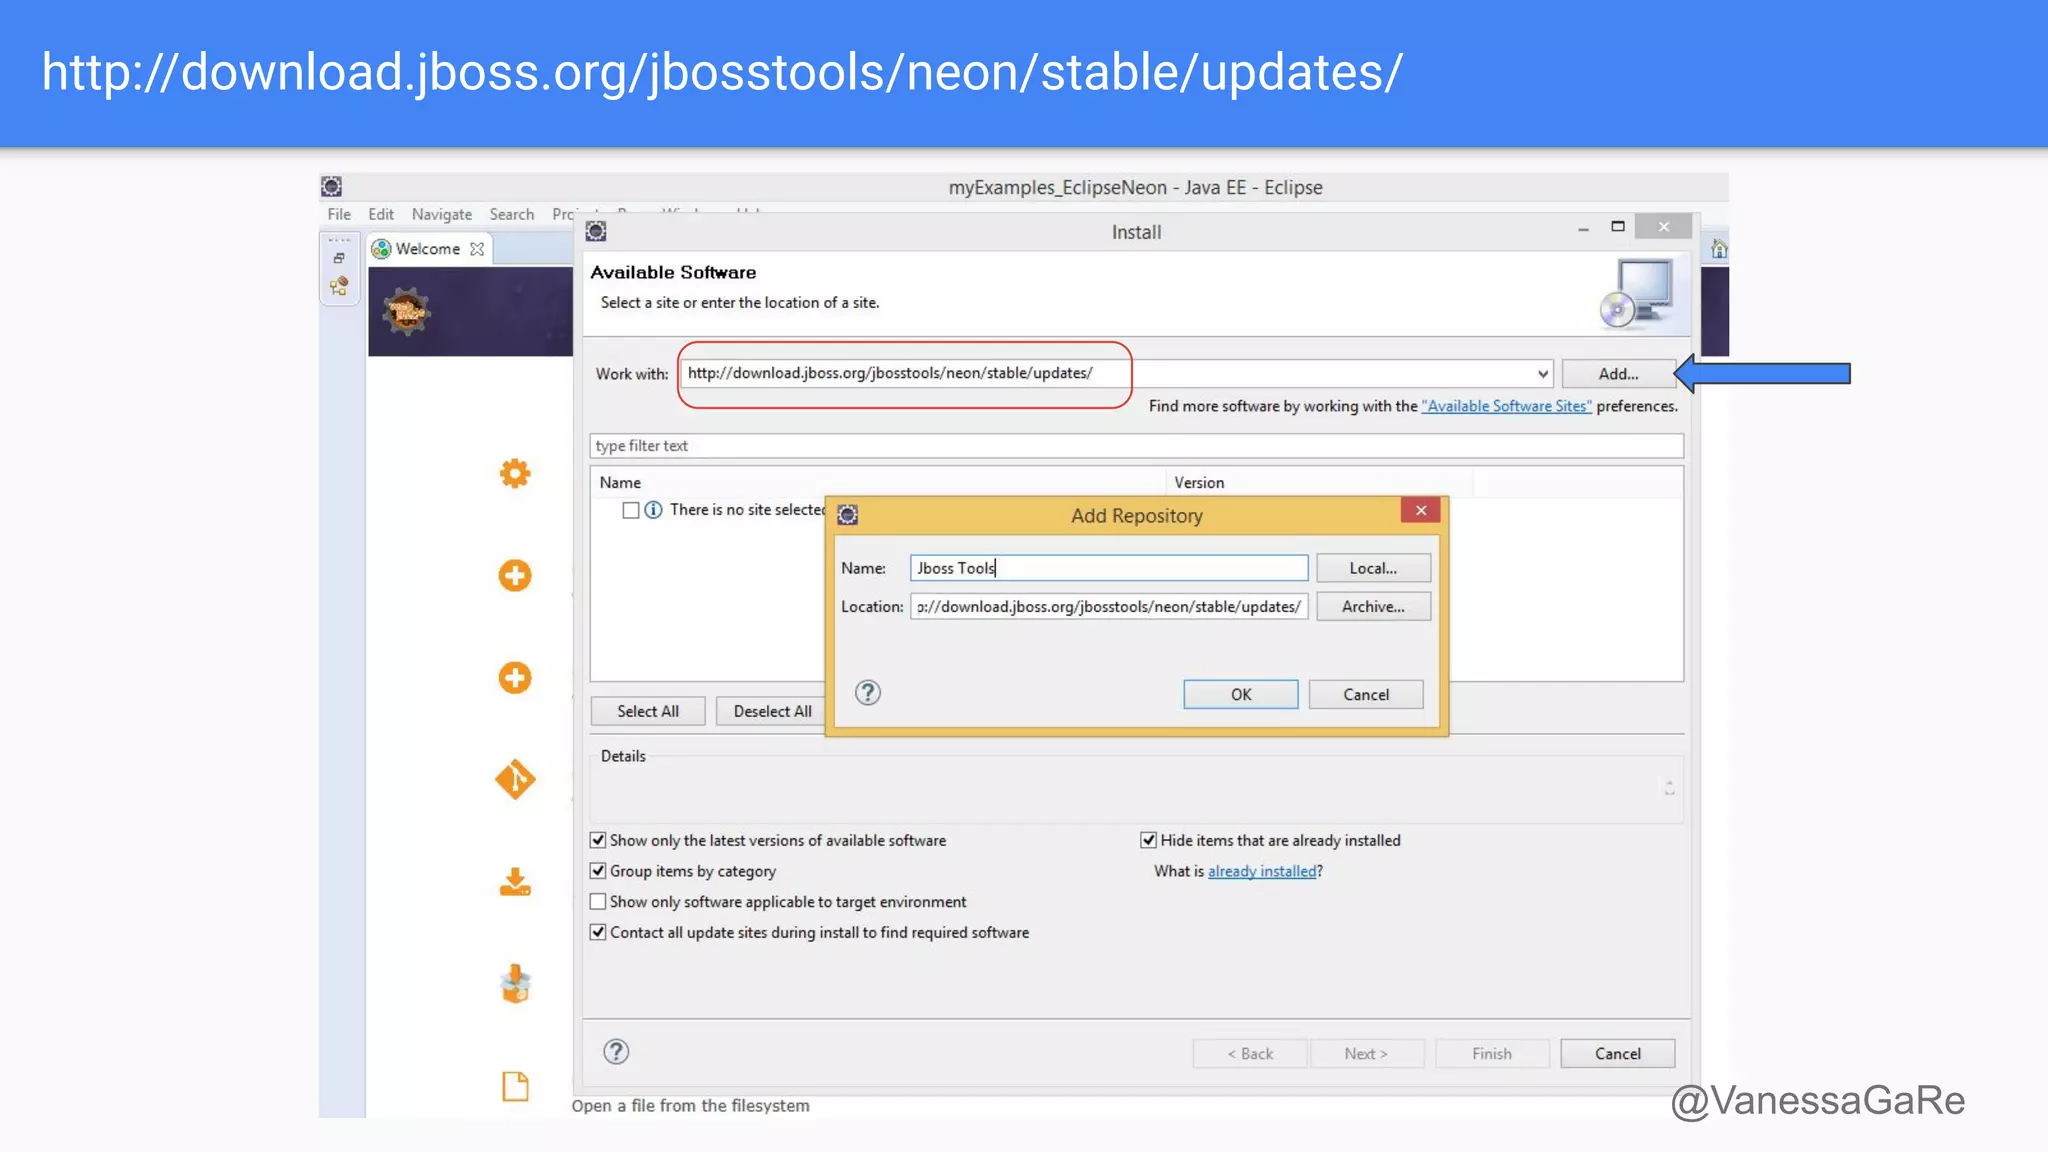Expand the Work with dropdown arrow
This screenshot has width=2048, height=1152.
[x=1542, y=374]
